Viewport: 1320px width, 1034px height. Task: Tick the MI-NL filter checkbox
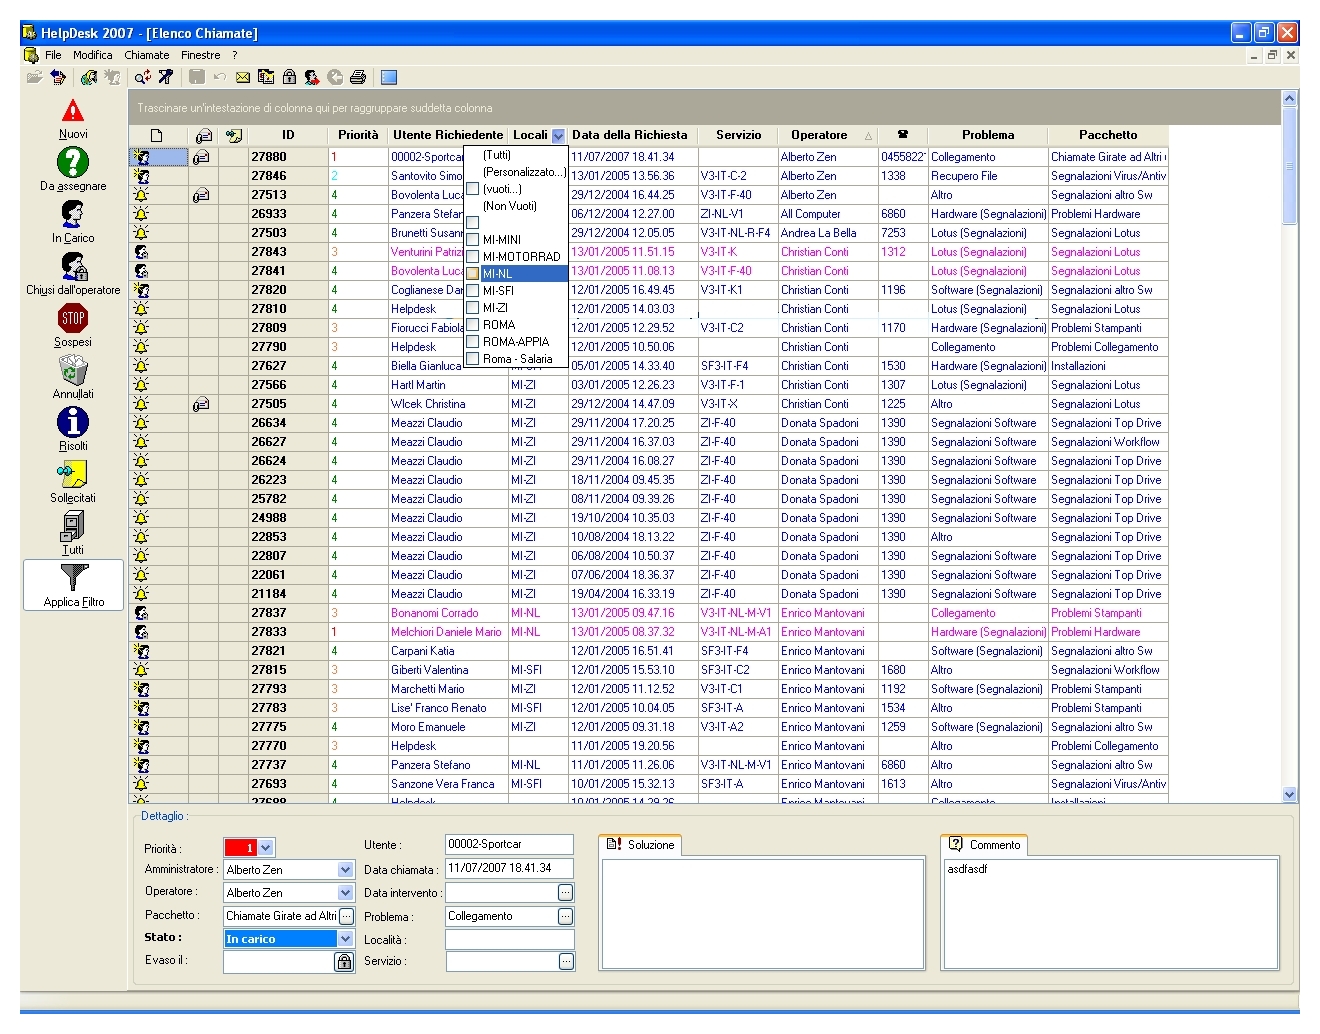473,274
